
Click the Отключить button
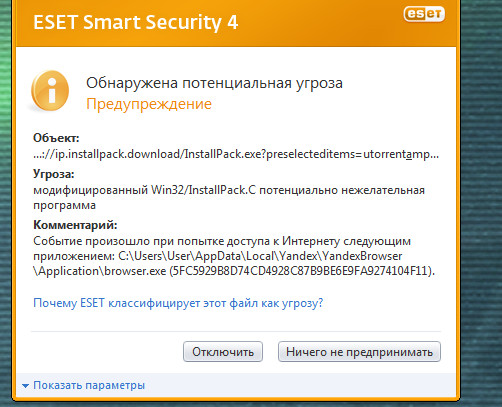click(x=223, y=352)
